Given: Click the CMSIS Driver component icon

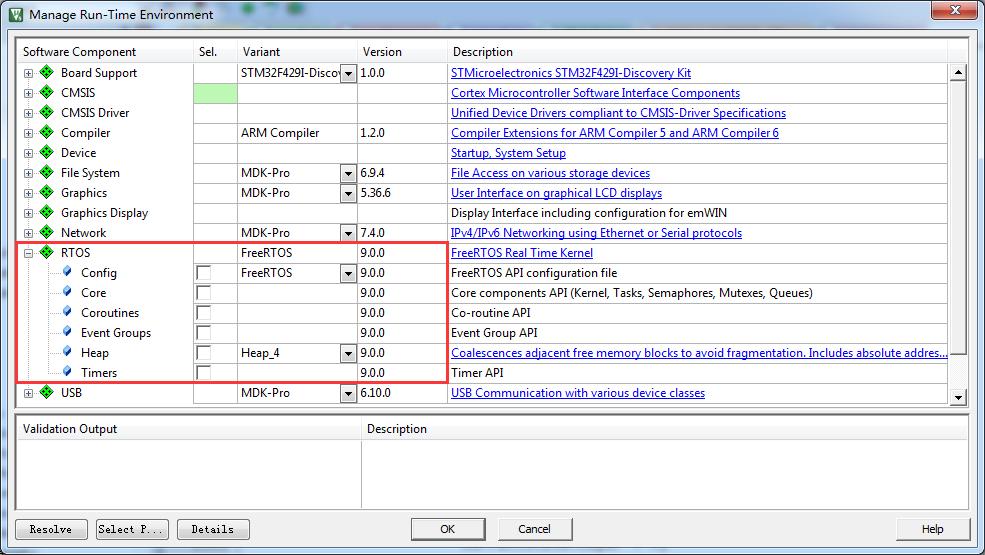Looking at the screenshot, I should tap(47, 113).
